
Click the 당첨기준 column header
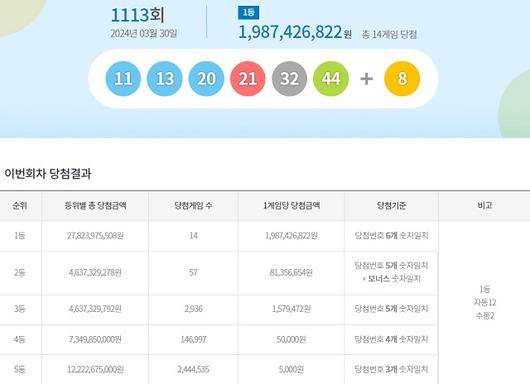point(391,206)
